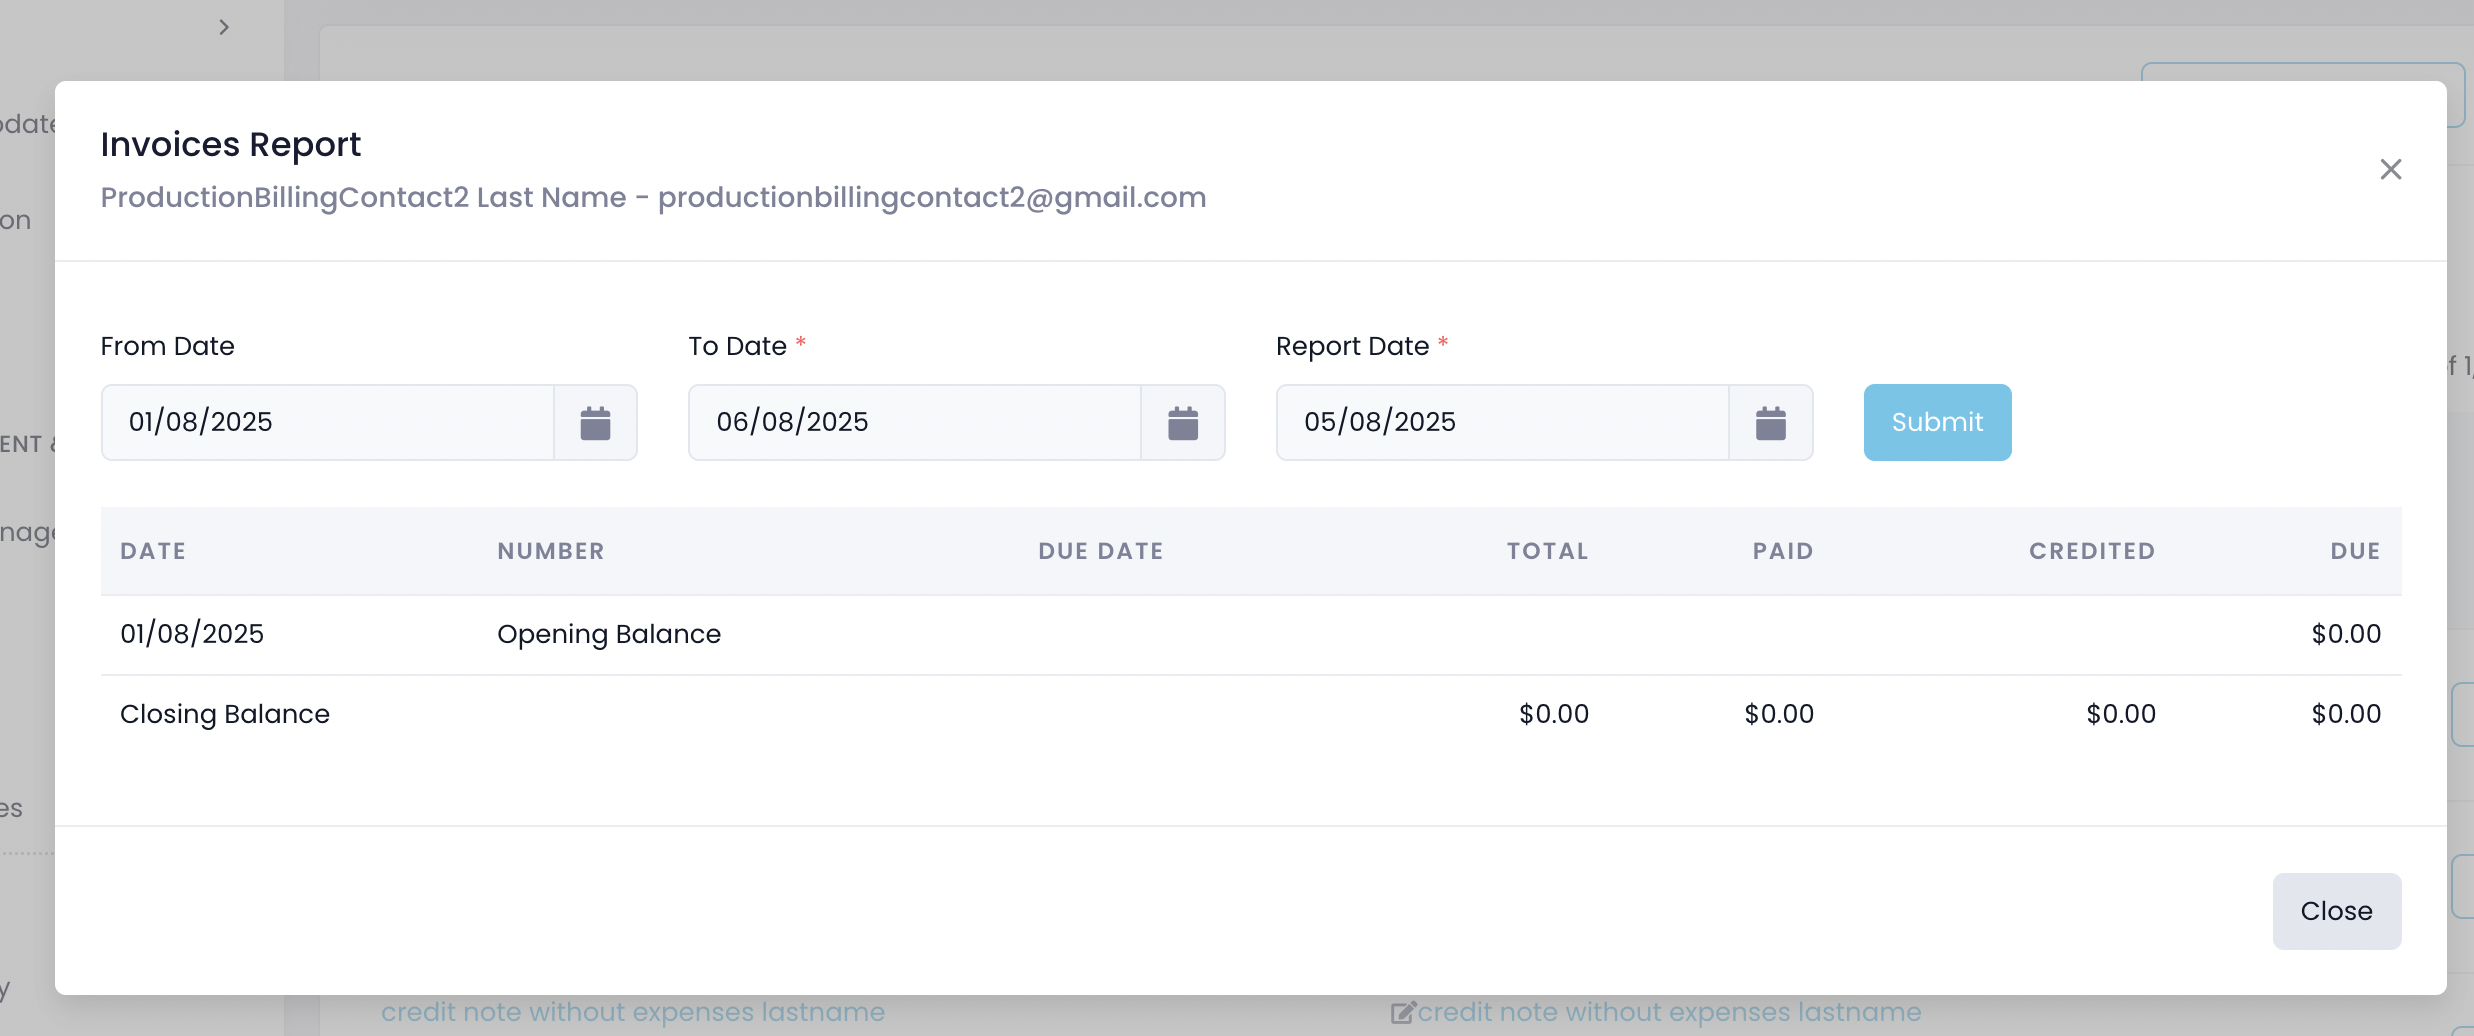Click the DATE column header
The width and height of the screenshot is (2474, 1036).
[153, 551]
